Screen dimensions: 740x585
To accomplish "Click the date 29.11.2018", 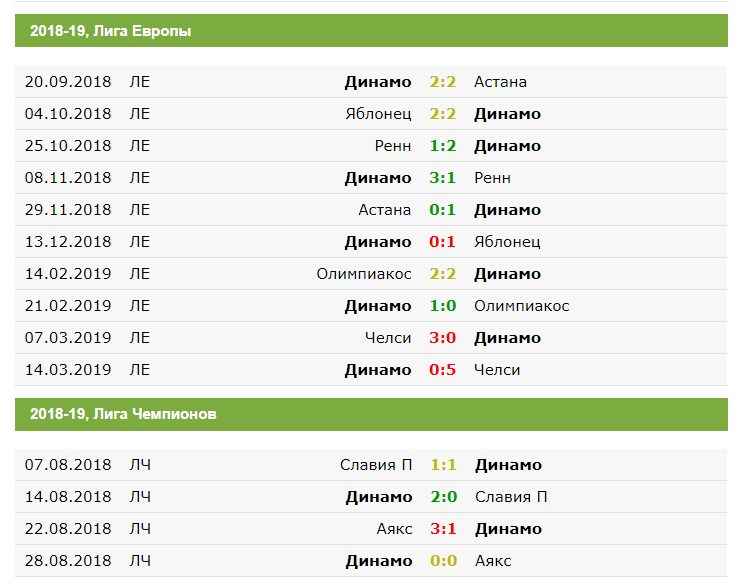I will (x=69, y=210).
